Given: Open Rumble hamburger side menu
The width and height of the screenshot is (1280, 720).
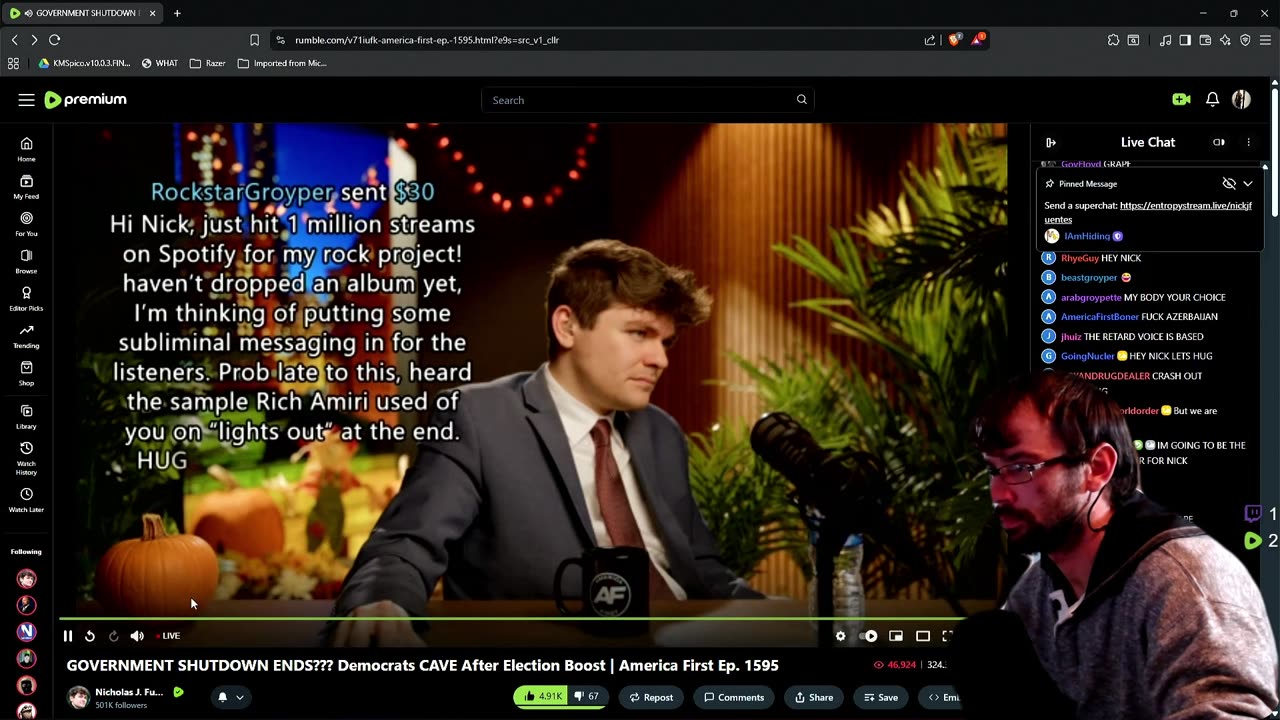Looking at the screenshot, I should pos(26,100).
